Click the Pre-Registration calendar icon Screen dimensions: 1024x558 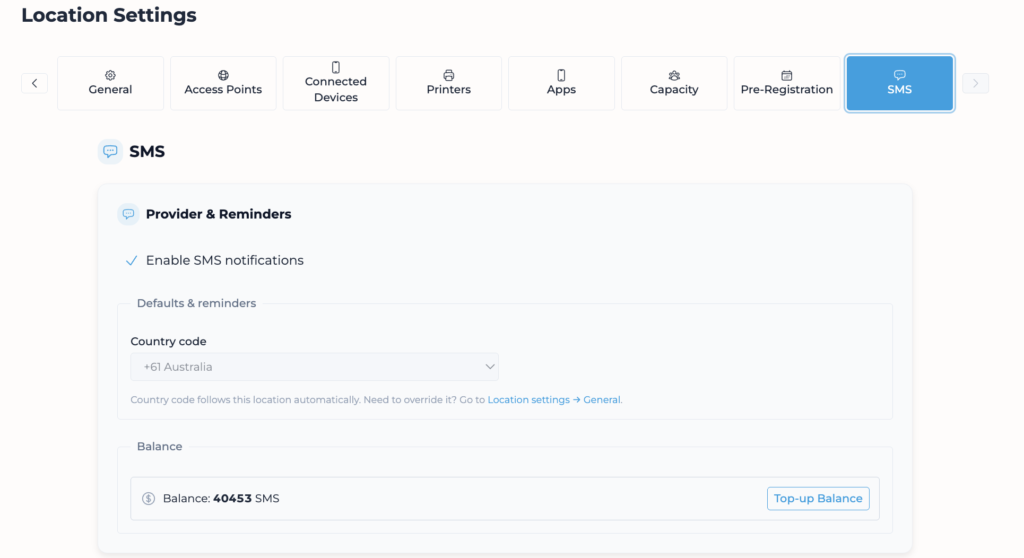pos(787,75)
